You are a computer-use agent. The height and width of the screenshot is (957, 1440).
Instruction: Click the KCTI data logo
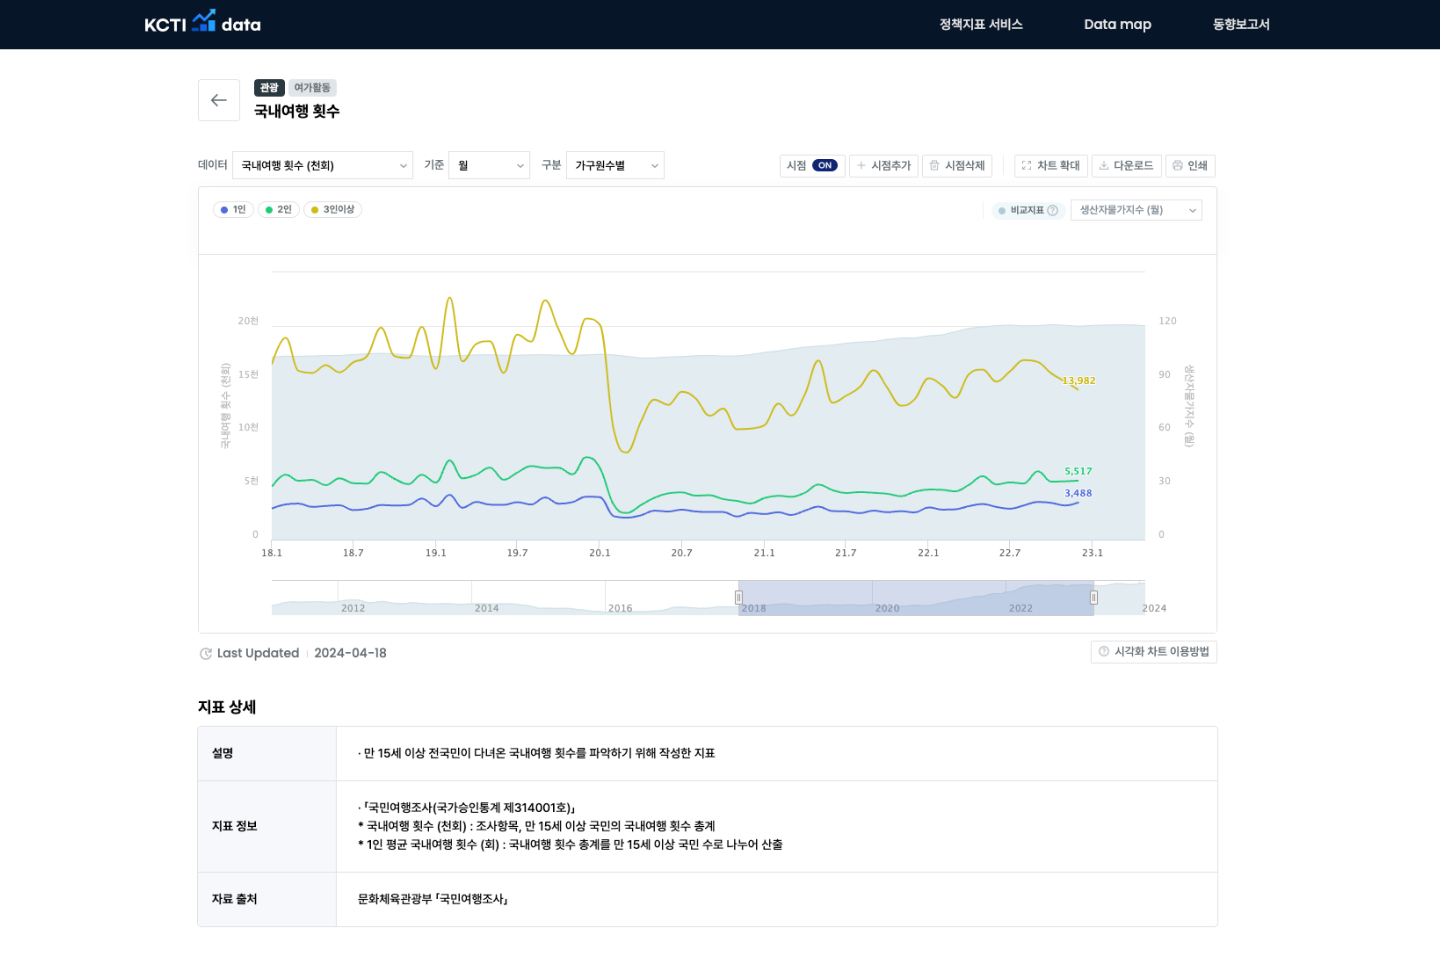(x=202, y=23)
